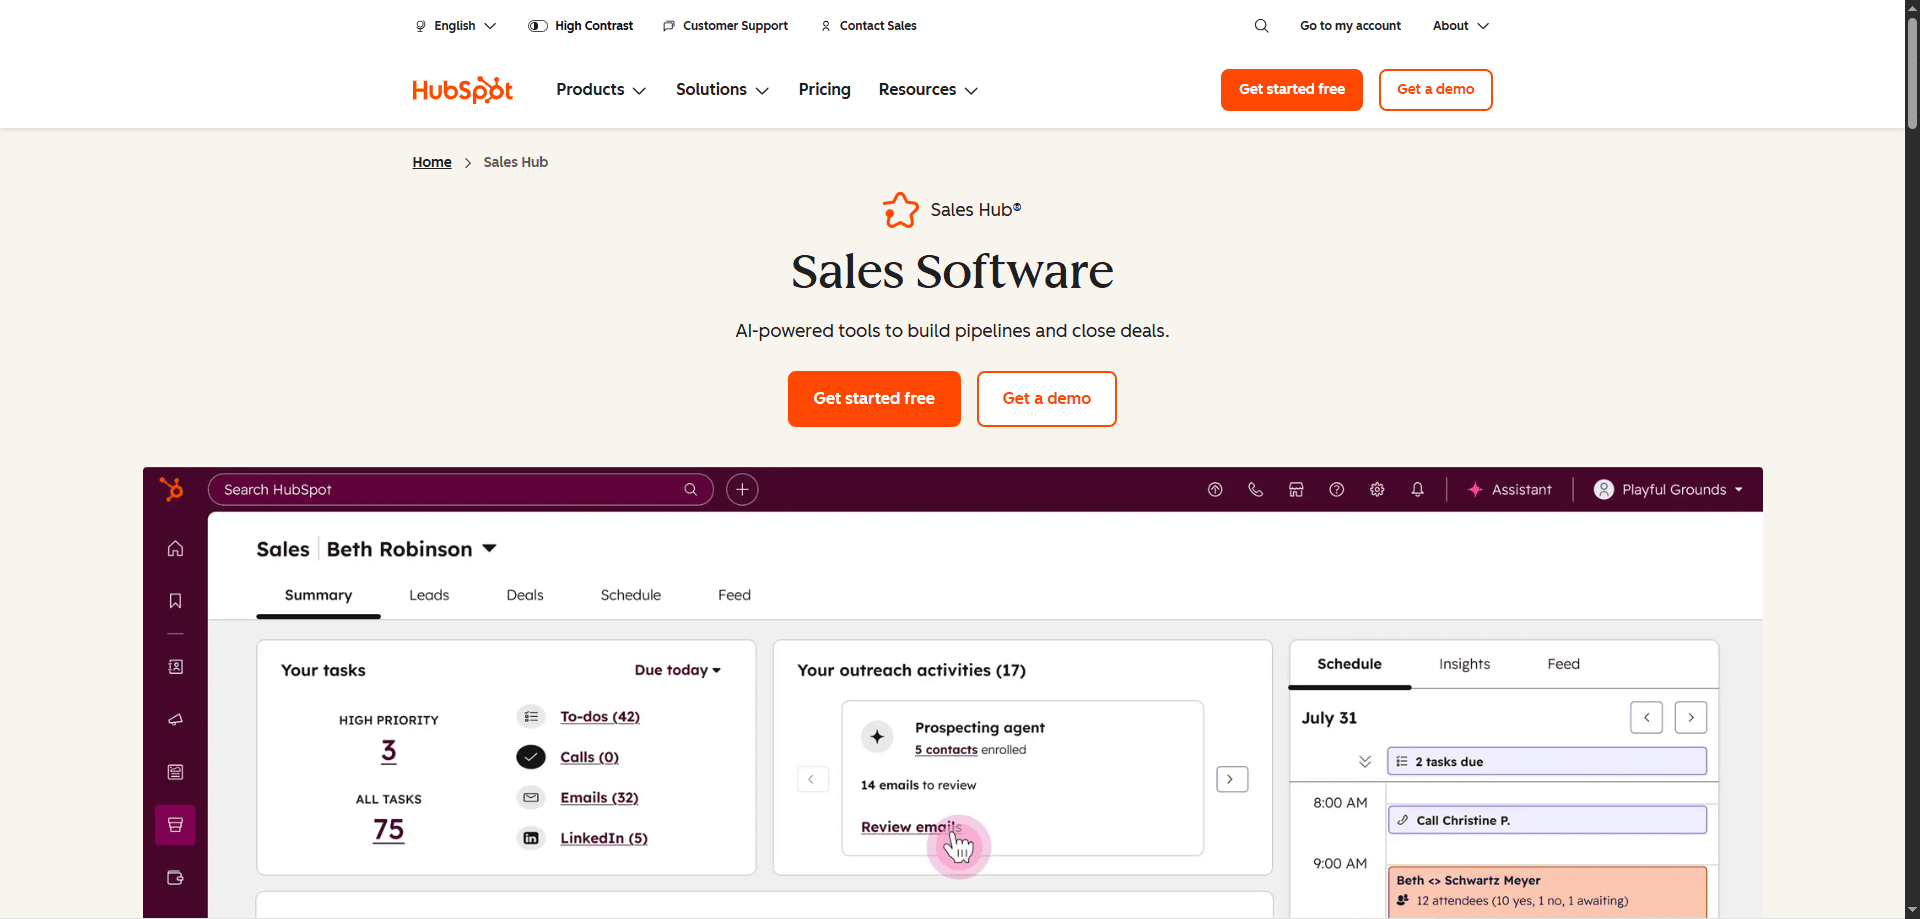Open the Pricing page

coord(824,90)
